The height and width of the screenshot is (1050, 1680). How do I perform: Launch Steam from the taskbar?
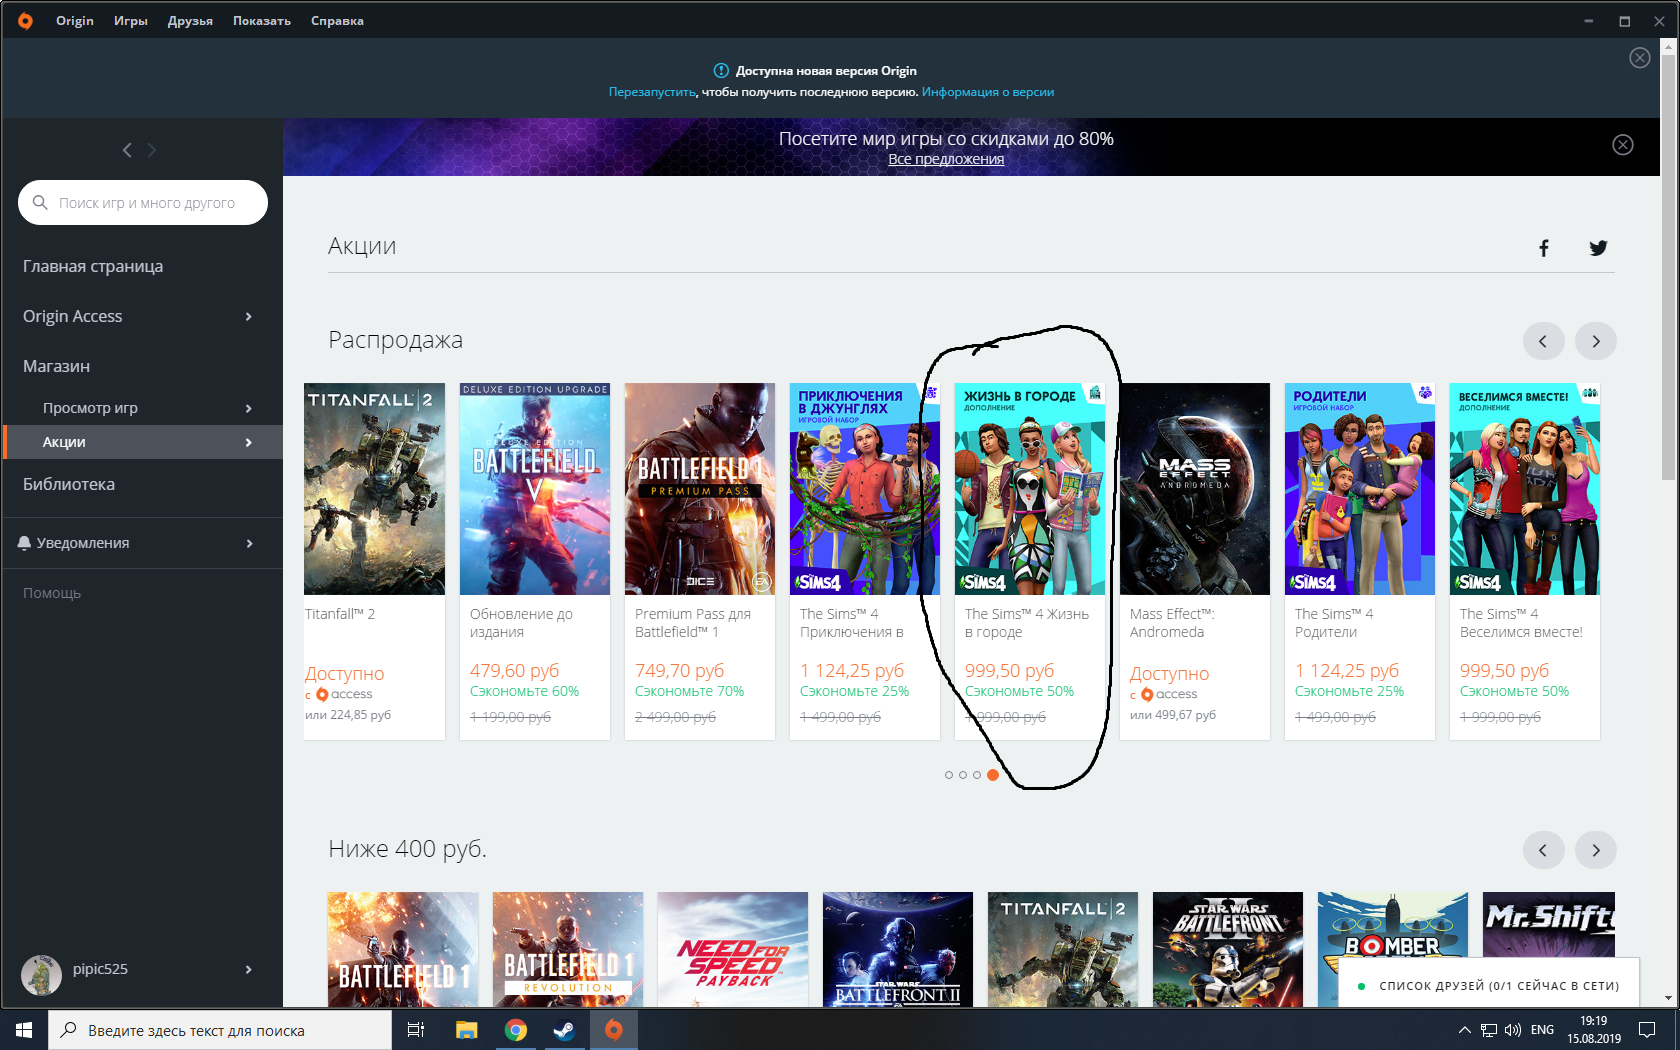[x=564, y=1030]
